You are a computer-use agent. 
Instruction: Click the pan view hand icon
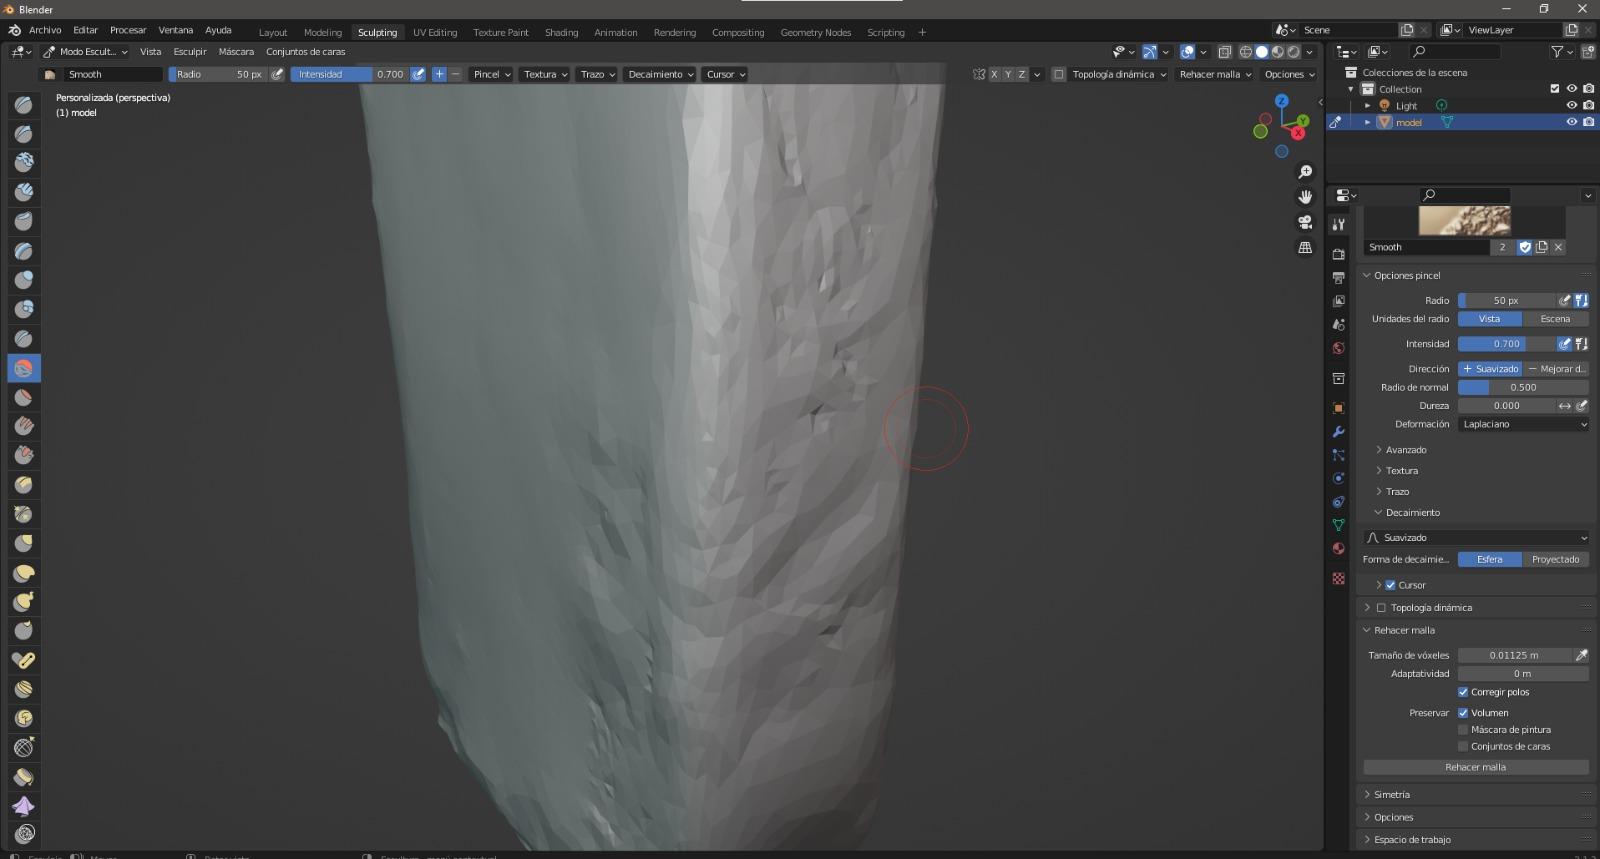click(x=1305, y=197)
